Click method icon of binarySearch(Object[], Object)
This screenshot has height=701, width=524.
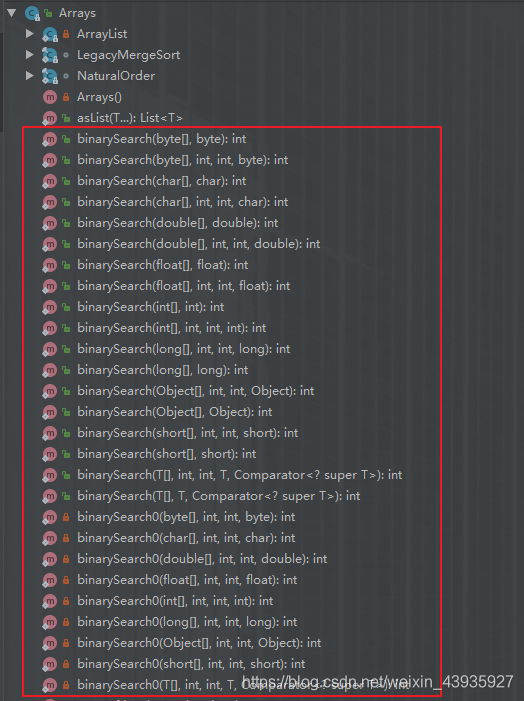(x=50, y=412)
